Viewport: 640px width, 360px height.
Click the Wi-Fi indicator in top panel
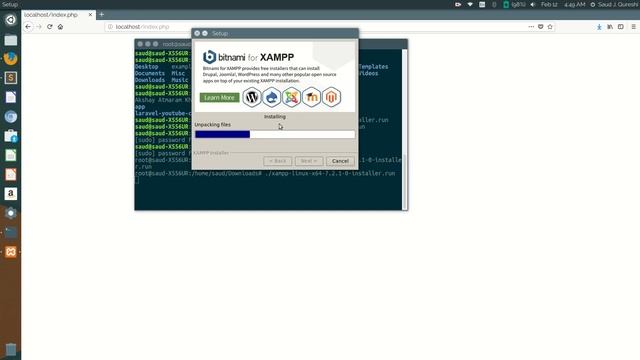470,4
